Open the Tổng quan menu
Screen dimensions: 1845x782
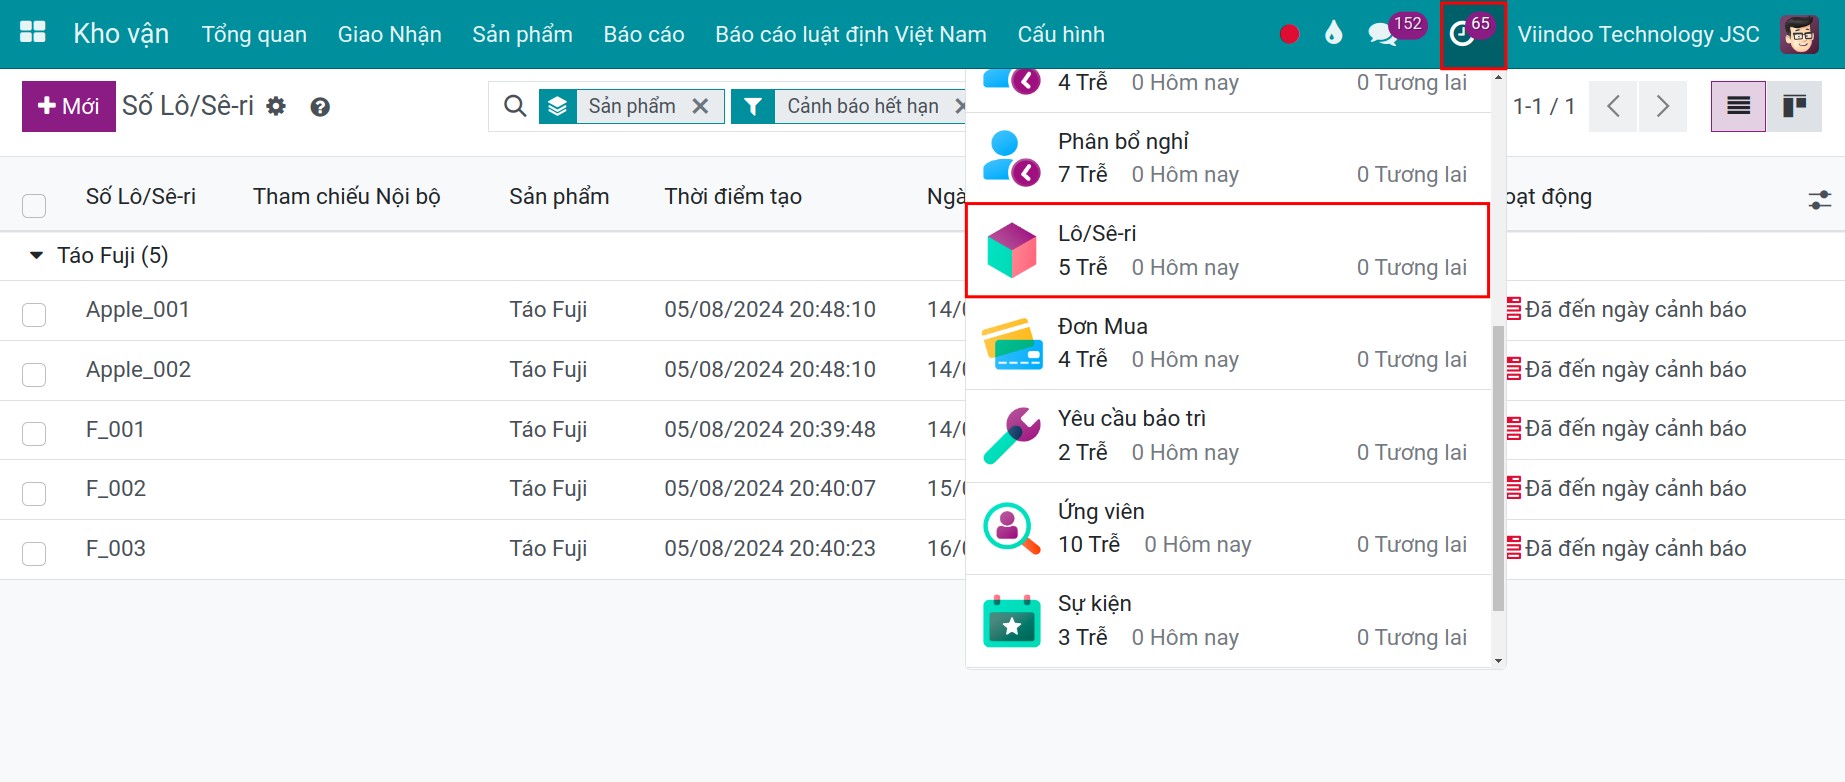254,34
